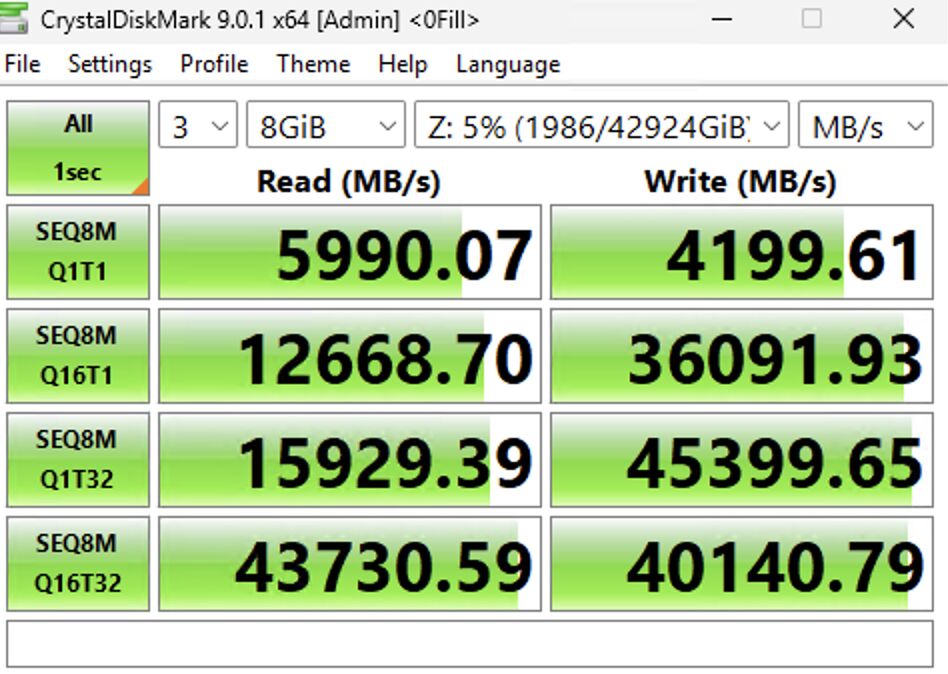The width and height of the screenshot is (948, 674).
Task: Open the Help menu
Action: pyautogui.click(x=402, y=64)
